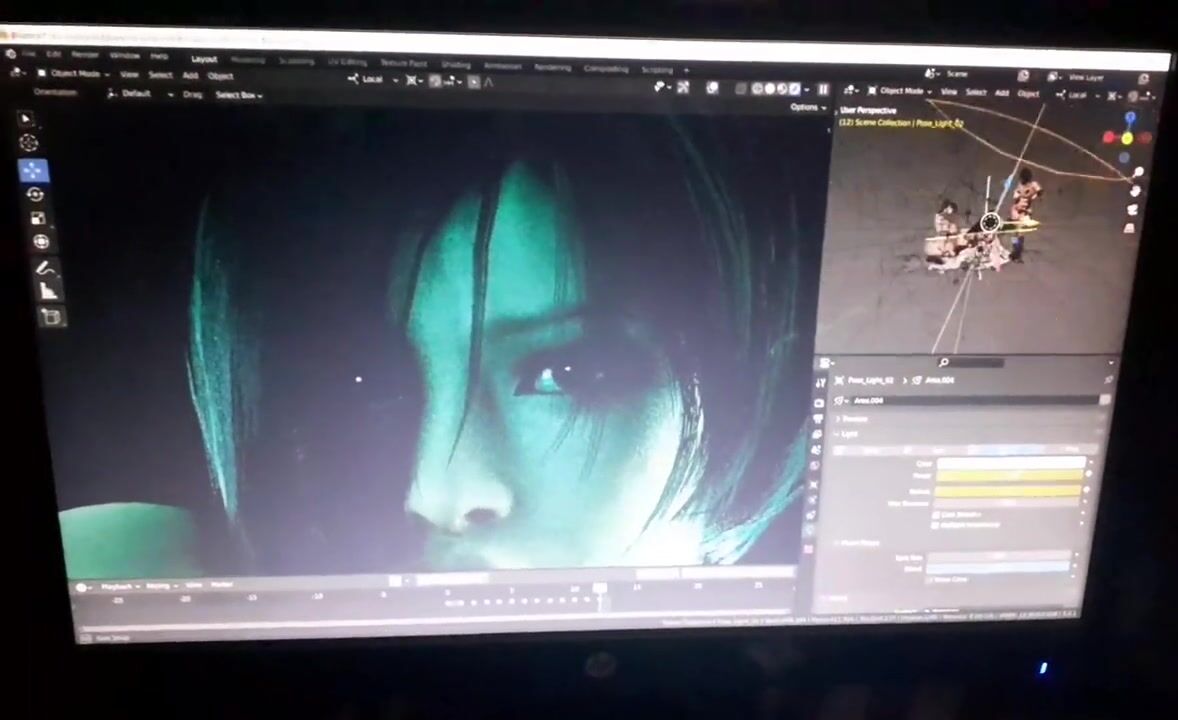
Task: Click the Select Box drag option
Action: pyautogui.click(x=238, y=95)
